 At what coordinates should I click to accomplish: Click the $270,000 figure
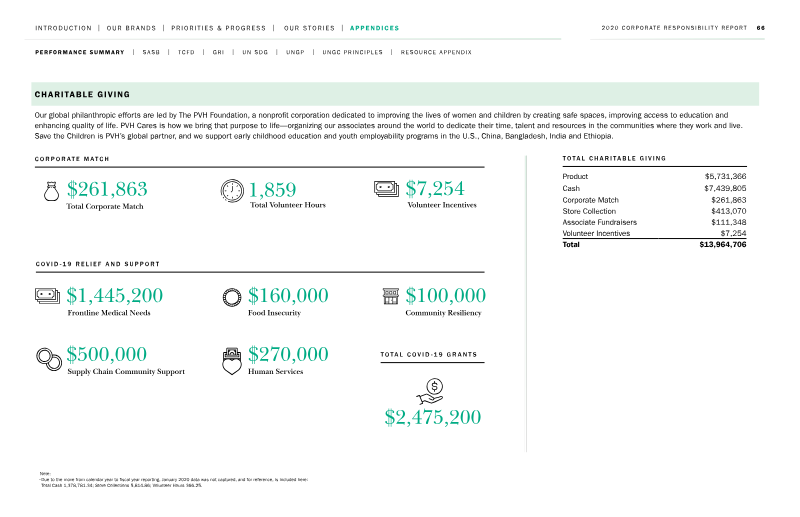[x=288, y=354]
